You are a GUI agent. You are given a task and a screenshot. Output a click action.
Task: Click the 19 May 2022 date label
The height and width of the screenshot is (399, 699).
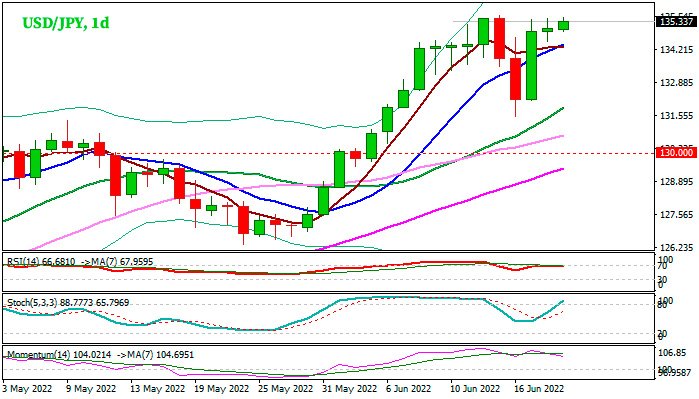point(222,389)
